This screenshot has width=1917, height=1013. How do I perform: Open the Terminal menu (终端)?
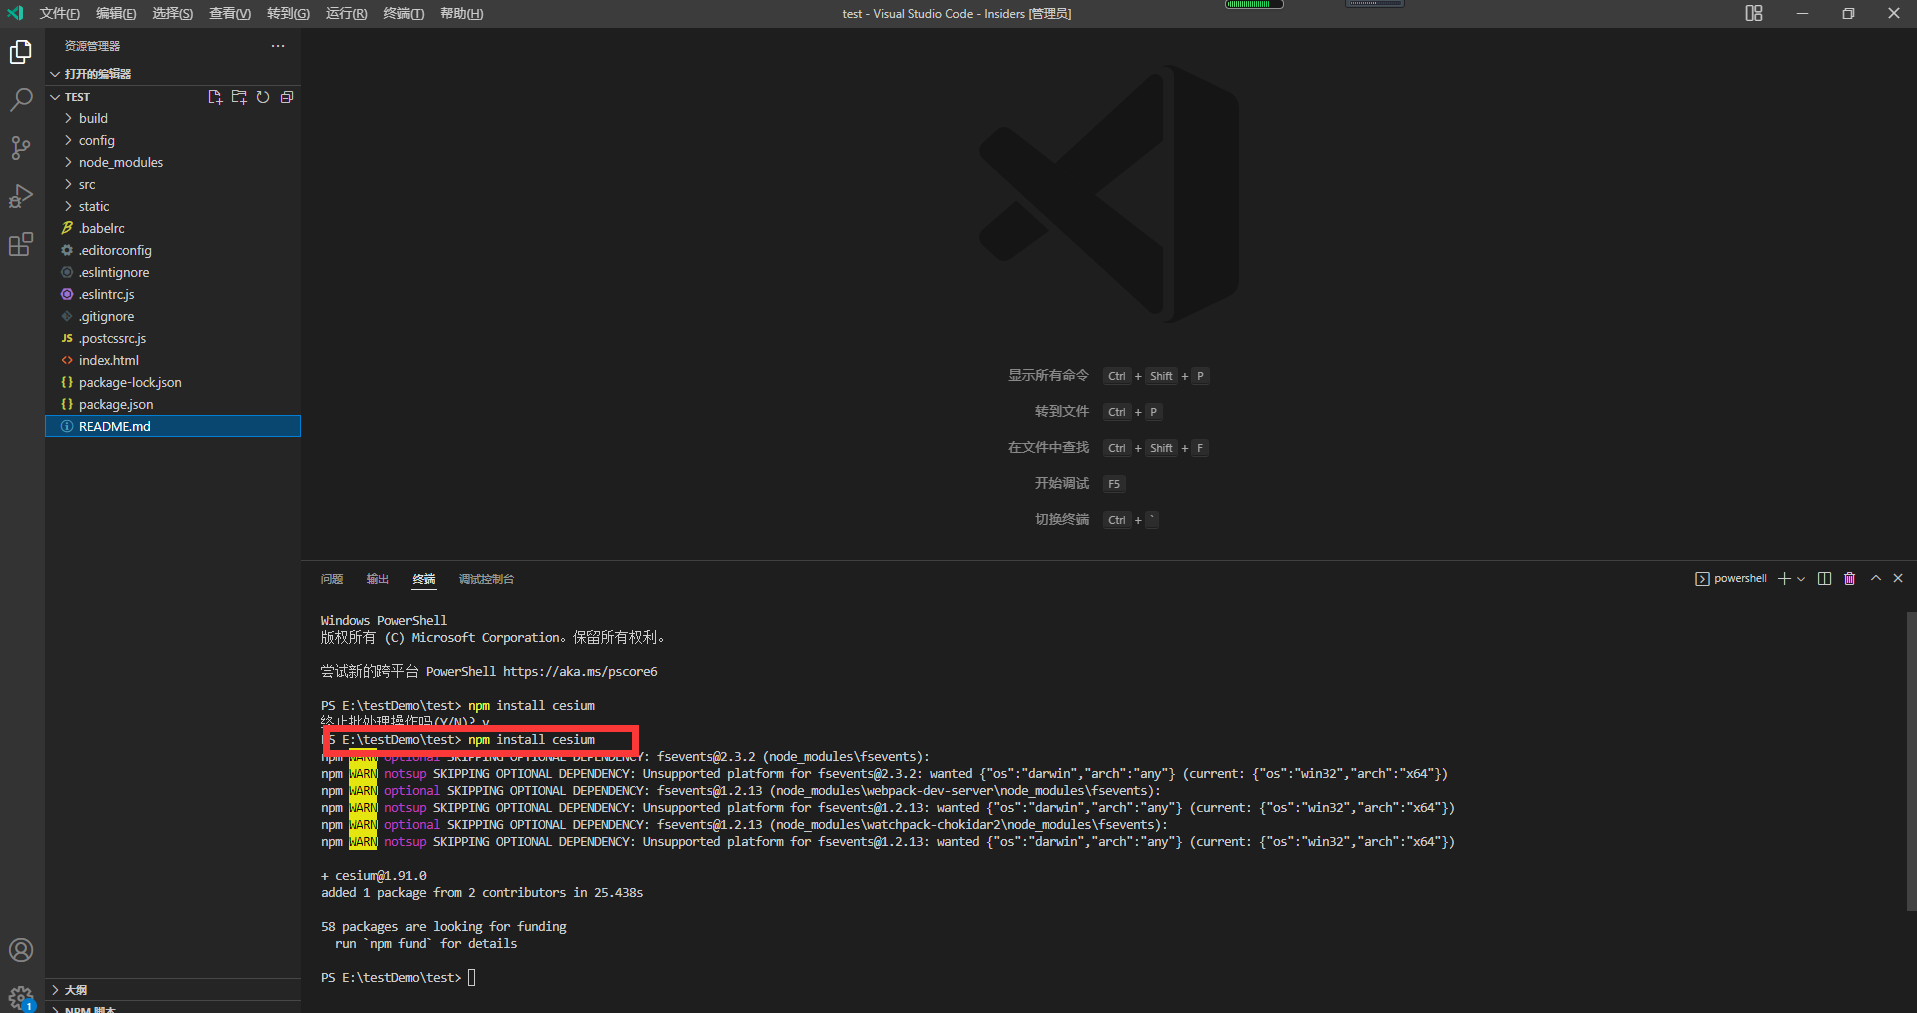(403, 13)
